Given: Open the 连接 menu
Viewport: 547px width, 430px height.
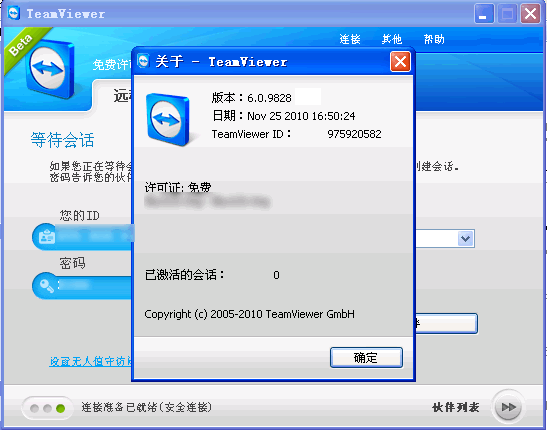Looking at the screenshot, I should point(350,39).
